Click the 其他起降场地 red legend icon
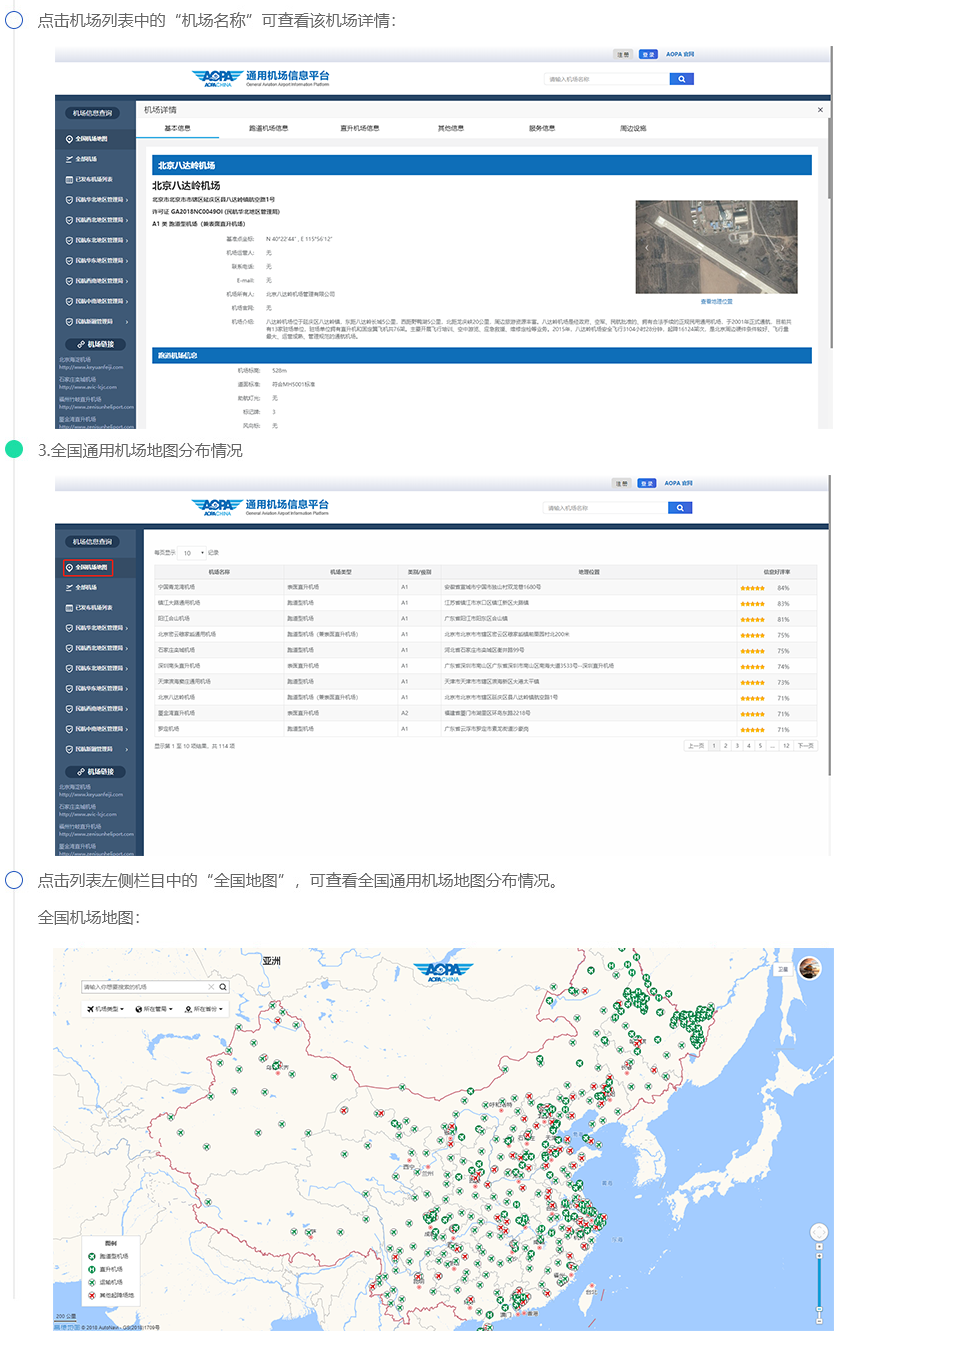The height and width of the screenshot is (1348, 955). coord(92,1295)
